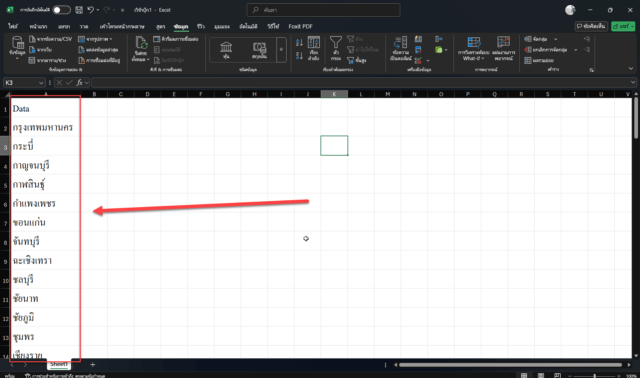The height and width of the screenshot is (378, 640).
Task: Expand the Data Types gallery arrow
Action: [x=281, y=49]
